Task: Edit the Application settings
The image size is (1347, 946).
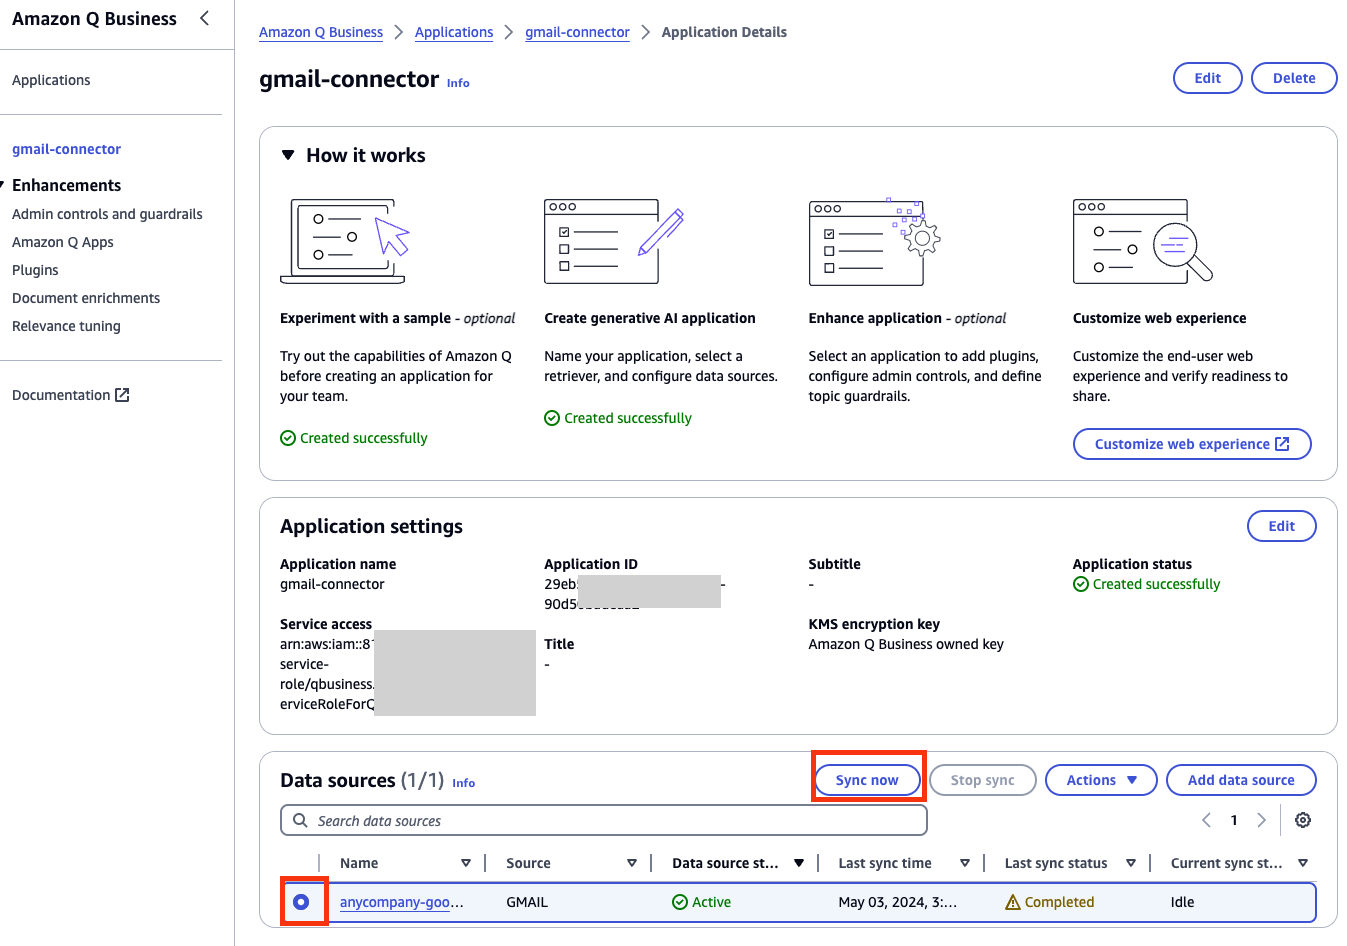Action: [1282, 526]
